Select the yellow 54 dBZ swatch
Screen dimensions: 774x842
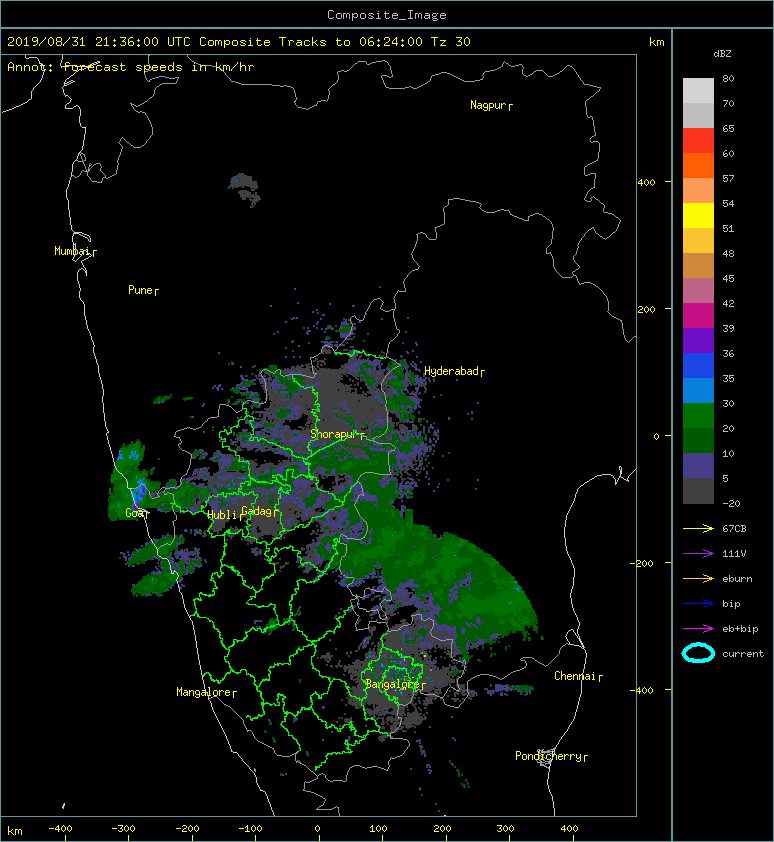[698, 215]
